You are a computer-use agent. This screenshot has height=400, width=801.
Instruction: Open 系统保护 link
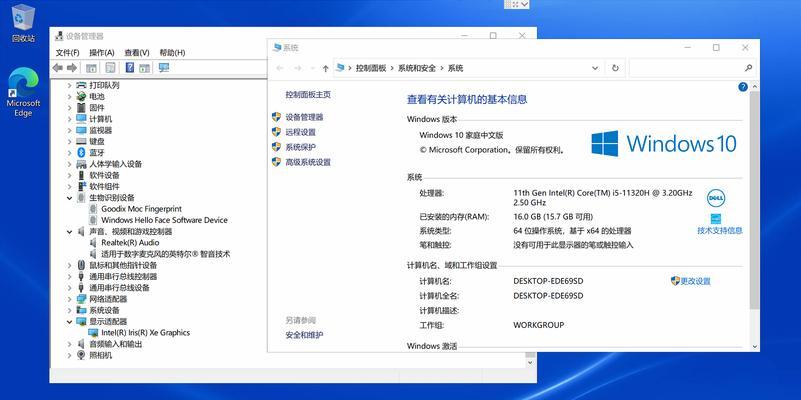coord(300,147)
